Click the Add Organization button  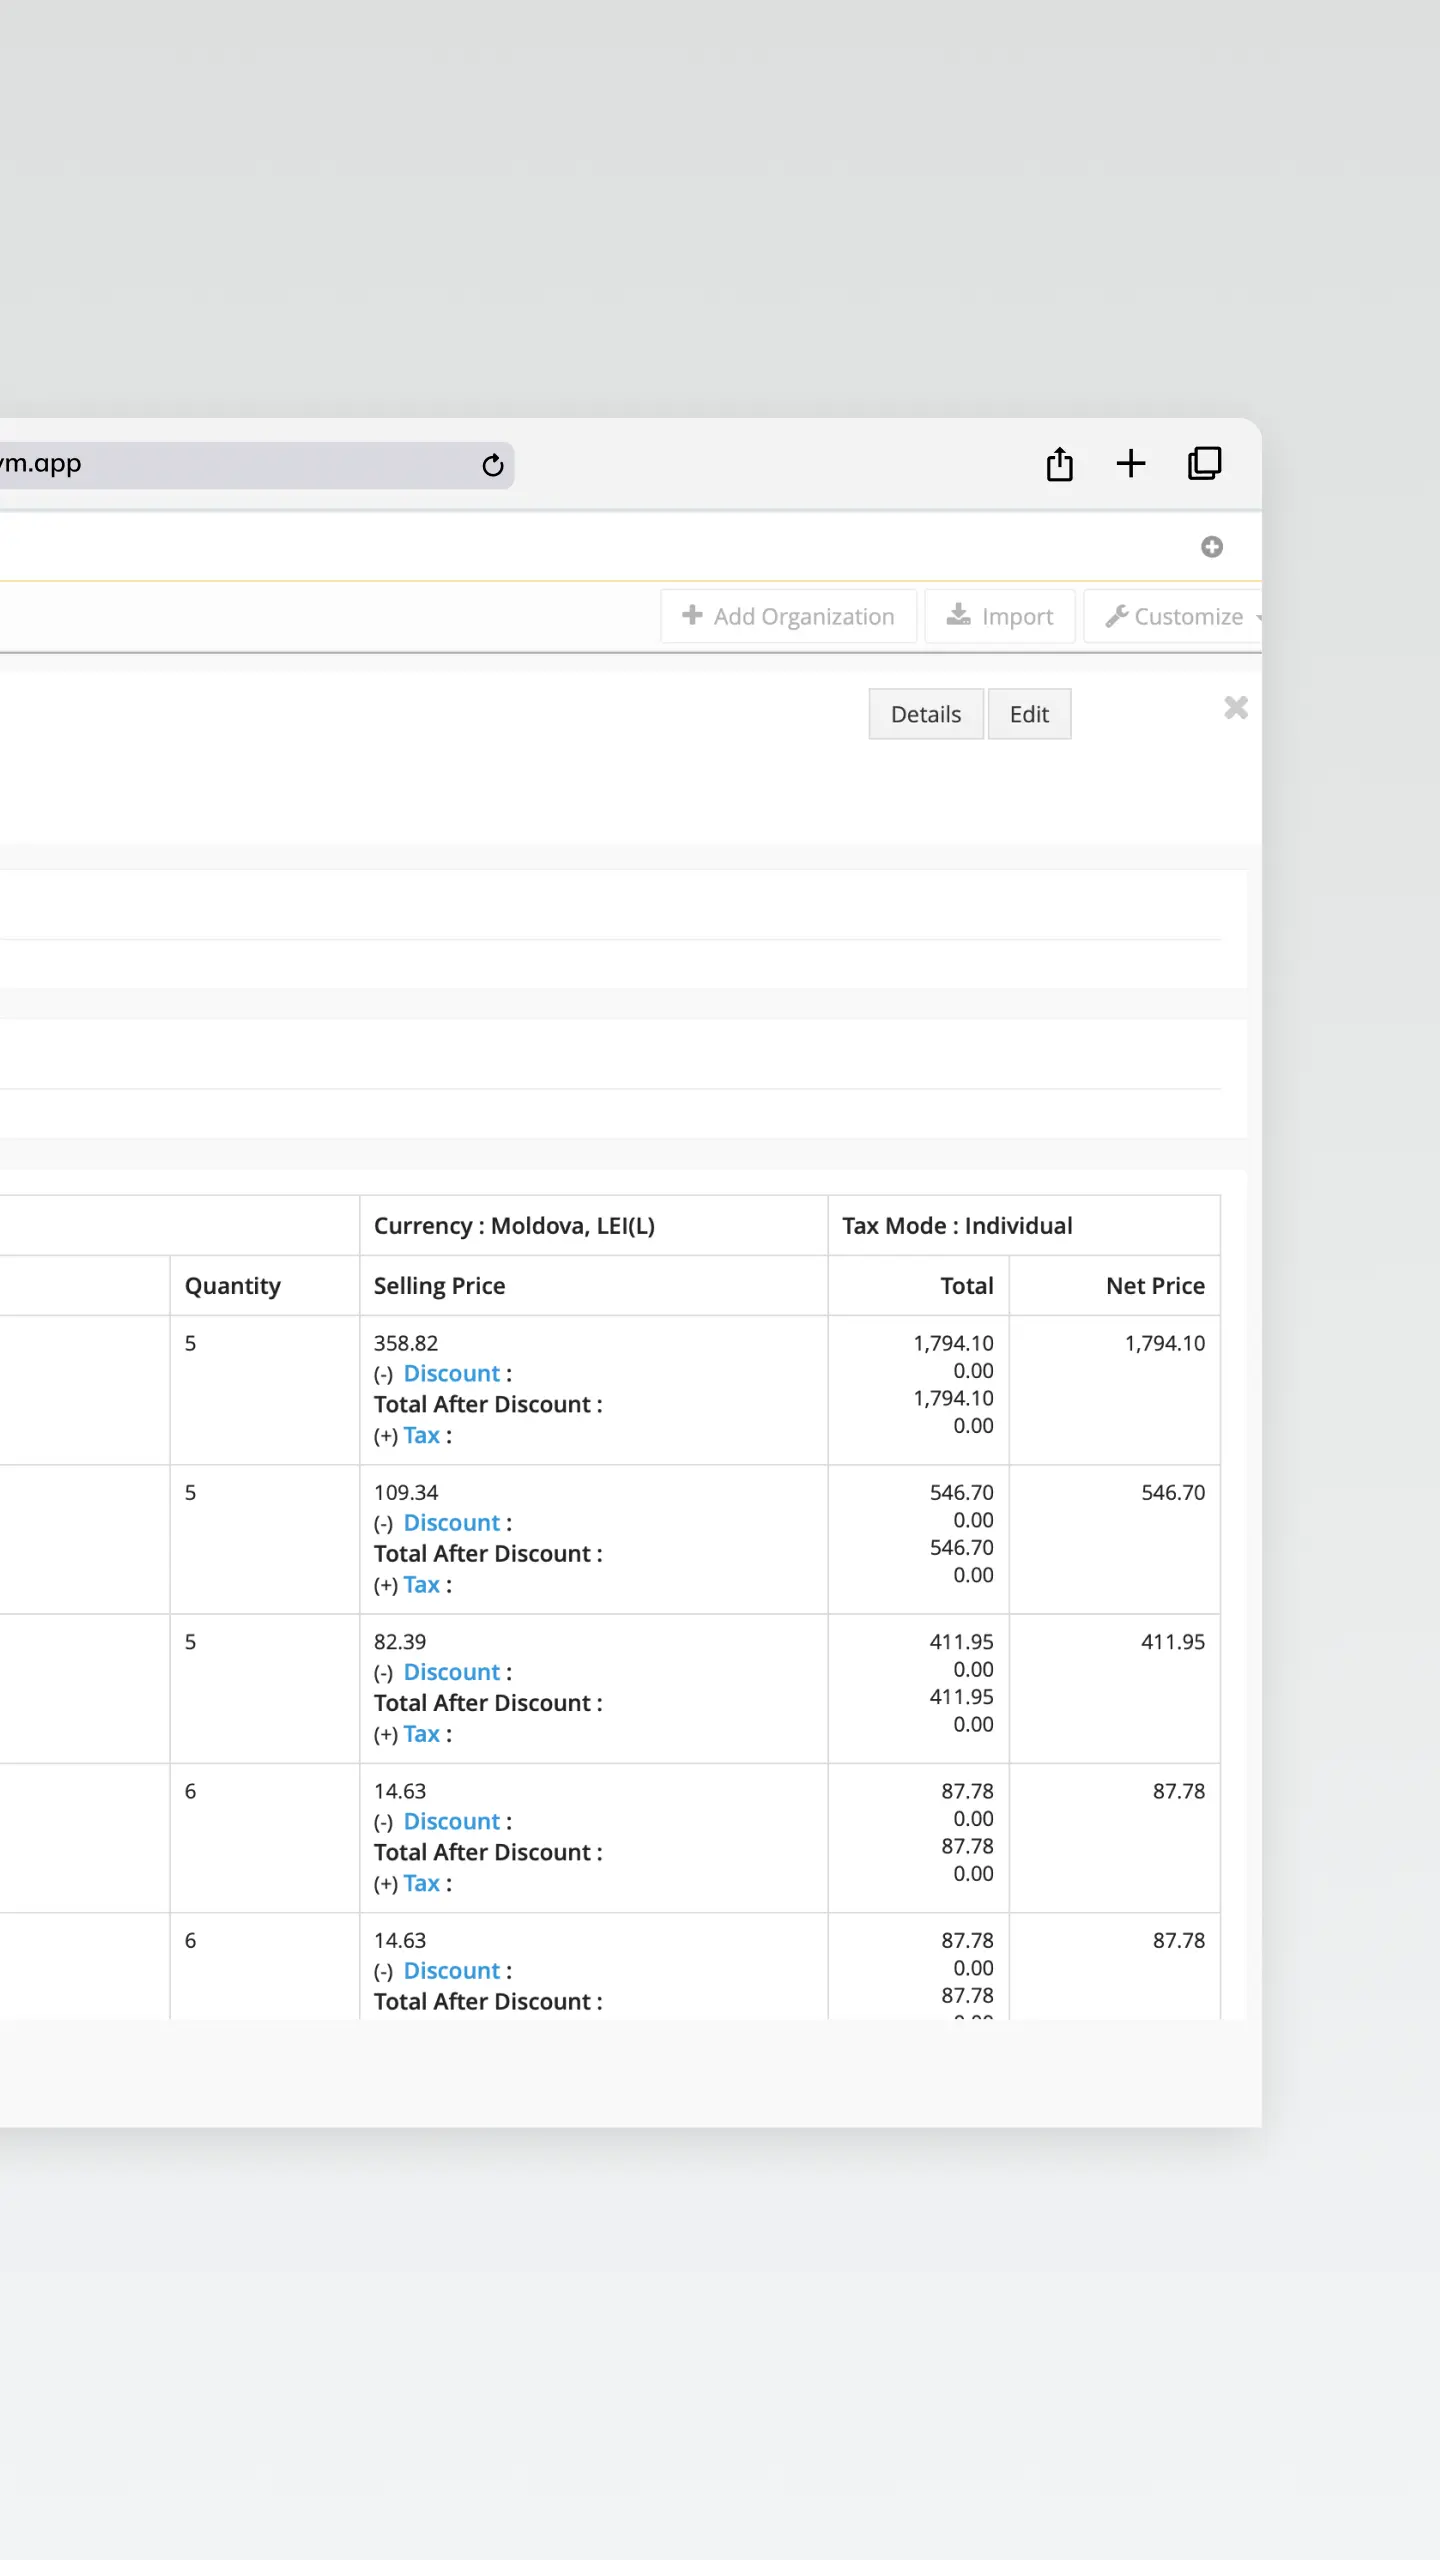coord(788,616)
